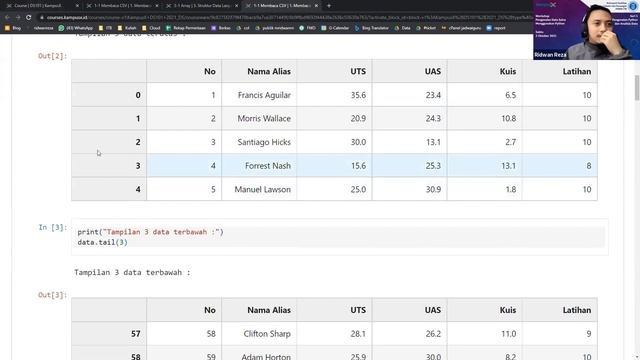Open the Data bookmark

coord(402,28)
